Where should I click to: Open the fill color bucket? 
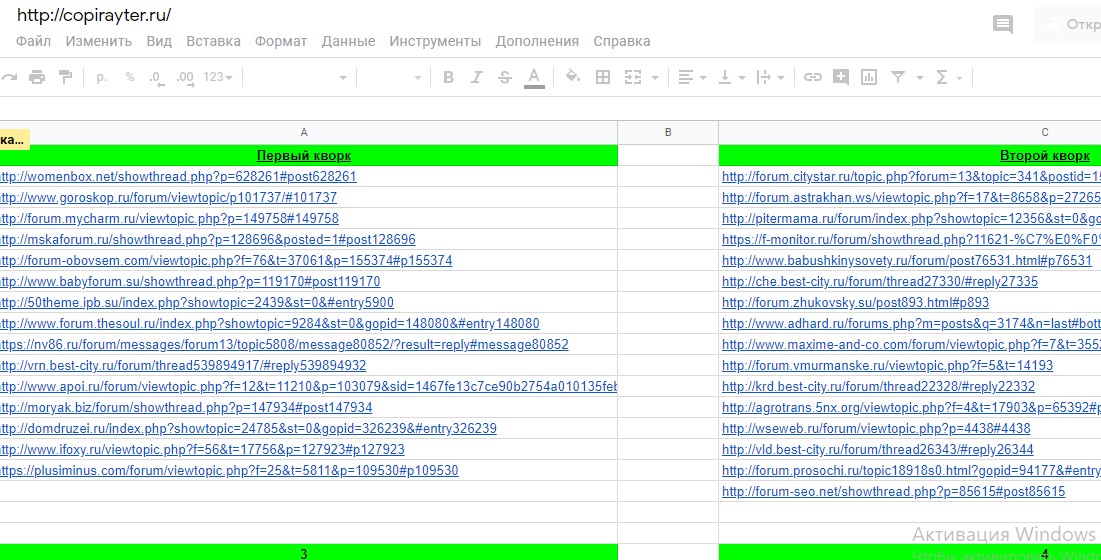coord(573,76)
